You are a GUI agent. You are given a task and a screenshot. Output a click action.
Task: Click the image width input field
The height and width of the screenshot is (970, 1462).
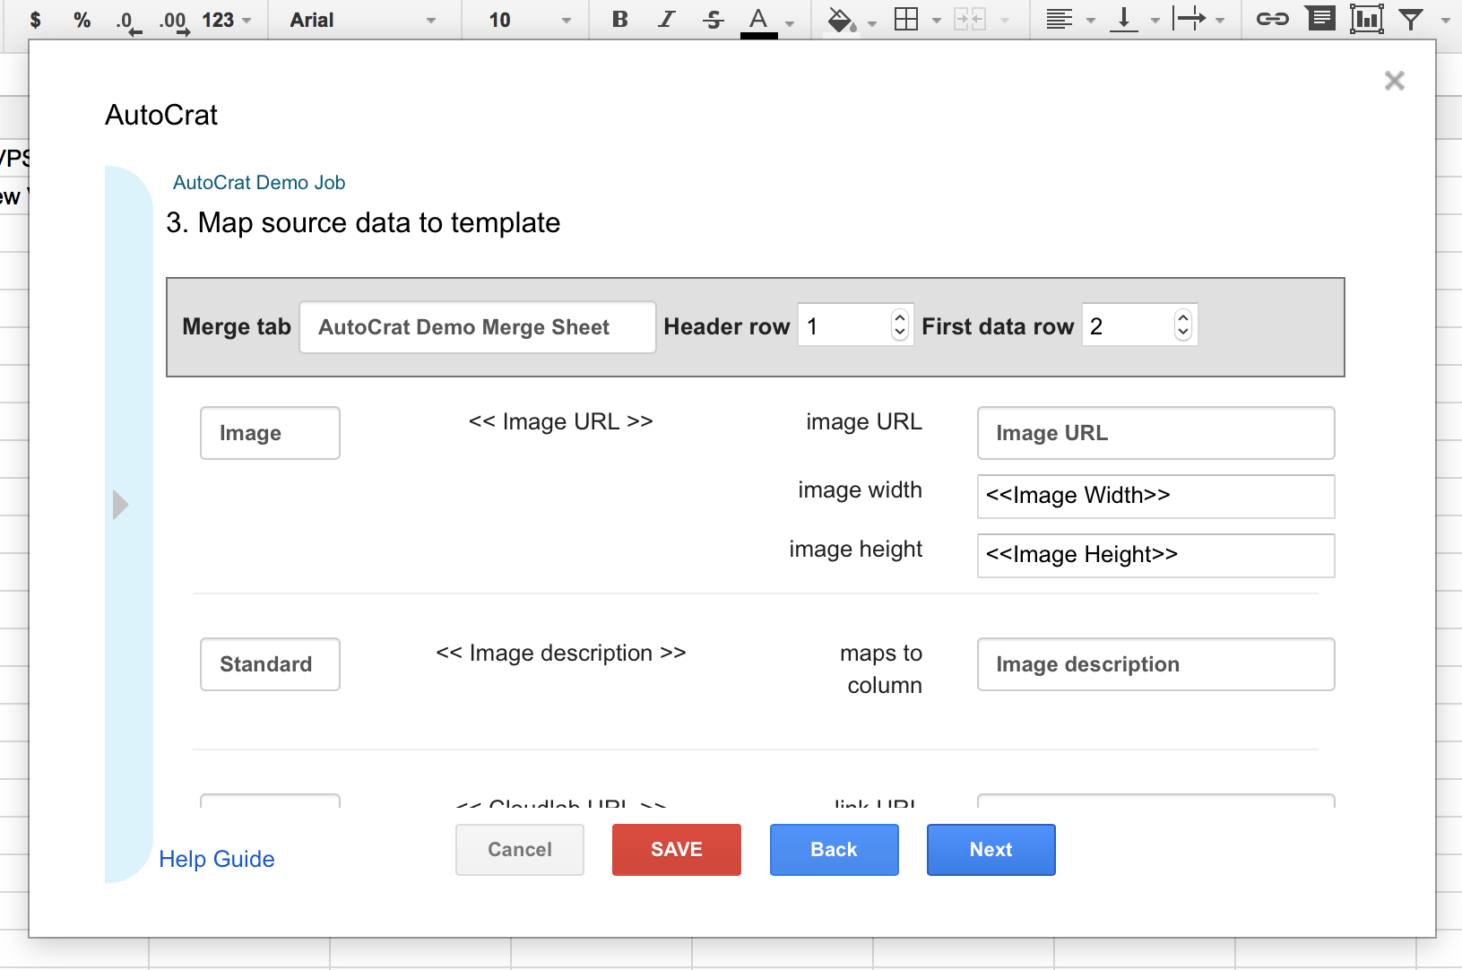(1156, 496)
